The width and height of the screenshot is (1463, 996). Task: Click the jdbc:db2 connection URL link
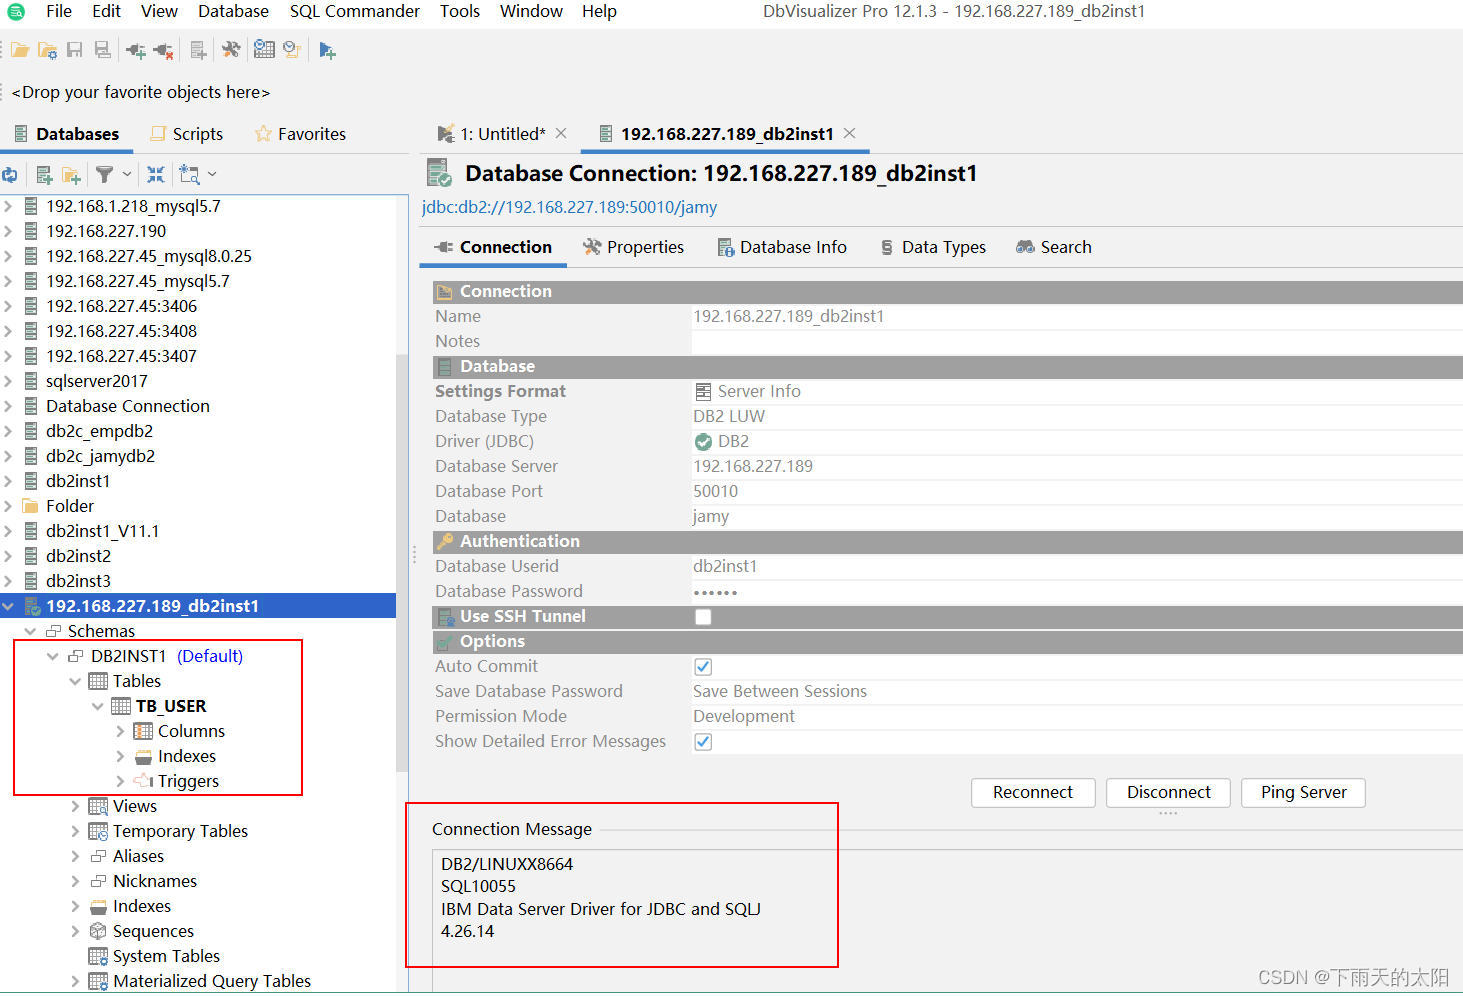[569, 207]
